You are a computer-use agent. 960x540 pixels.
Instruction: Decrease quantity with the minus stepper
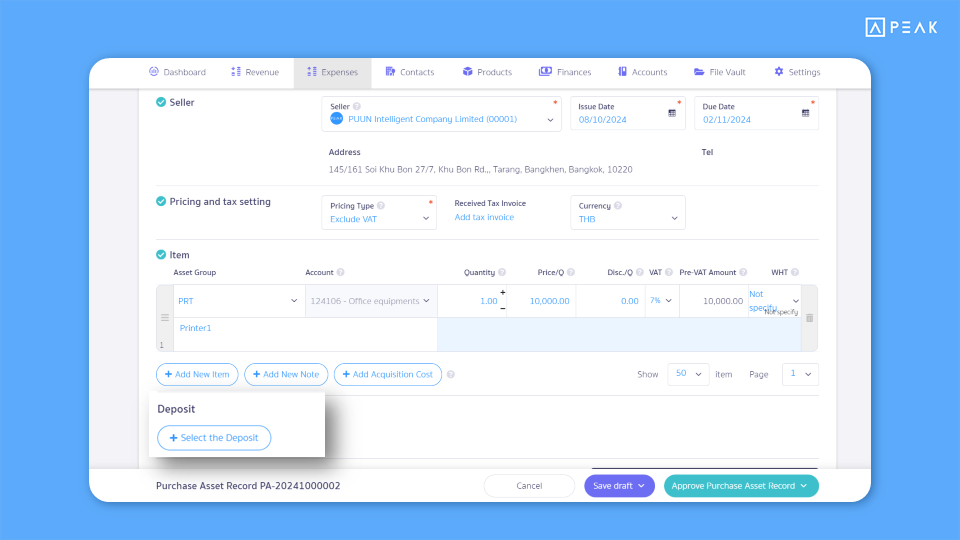tap(503, 308)
